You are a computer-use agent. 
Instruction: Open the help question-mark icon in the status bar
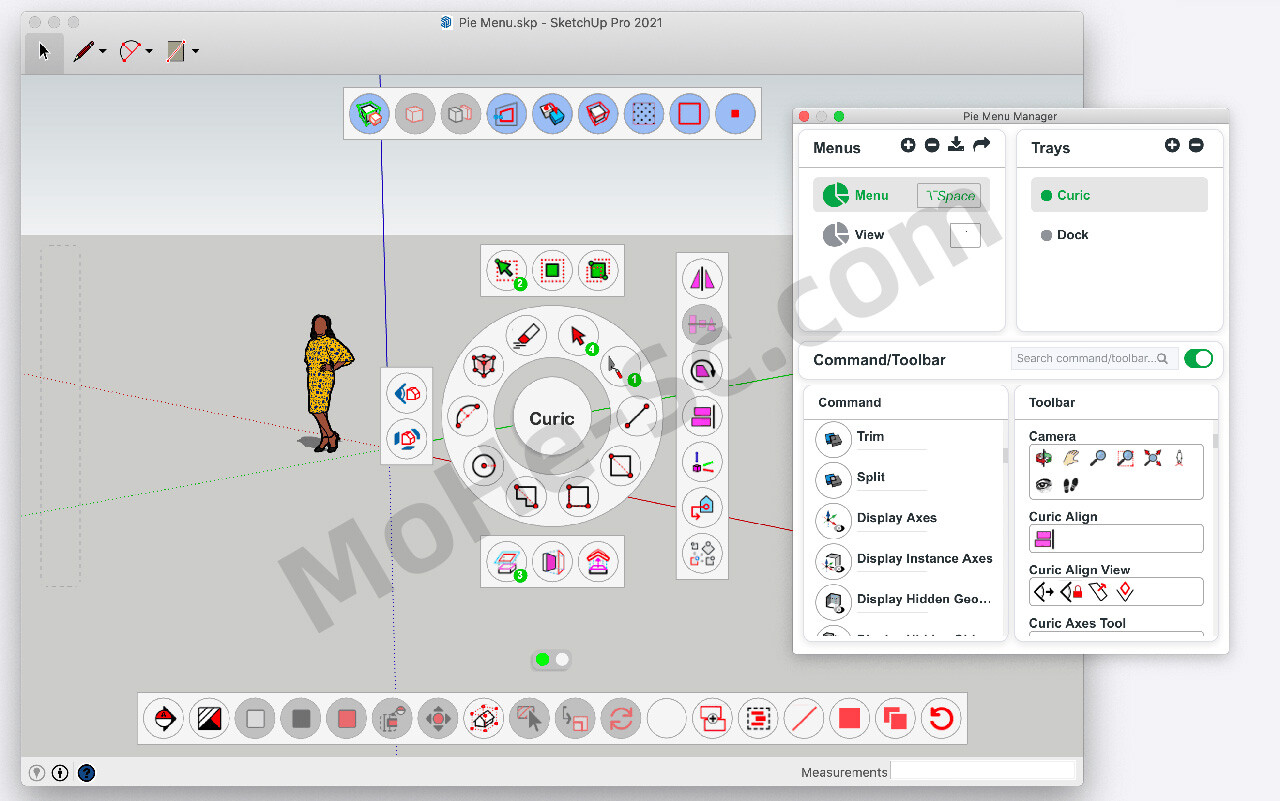(86, 772)
